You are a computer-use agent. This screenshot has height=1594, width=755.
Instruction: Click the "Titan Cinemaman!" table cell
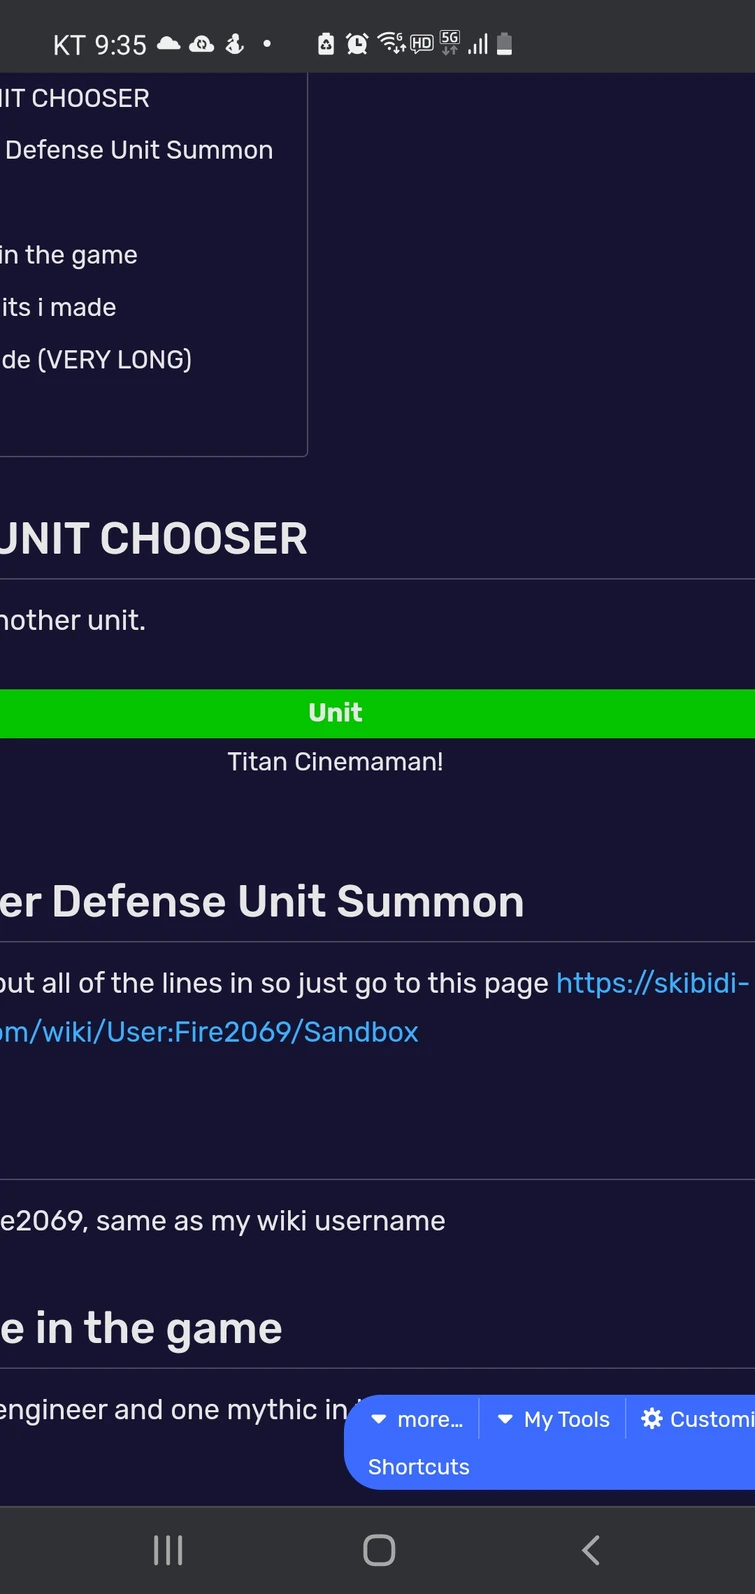[336, 762]
